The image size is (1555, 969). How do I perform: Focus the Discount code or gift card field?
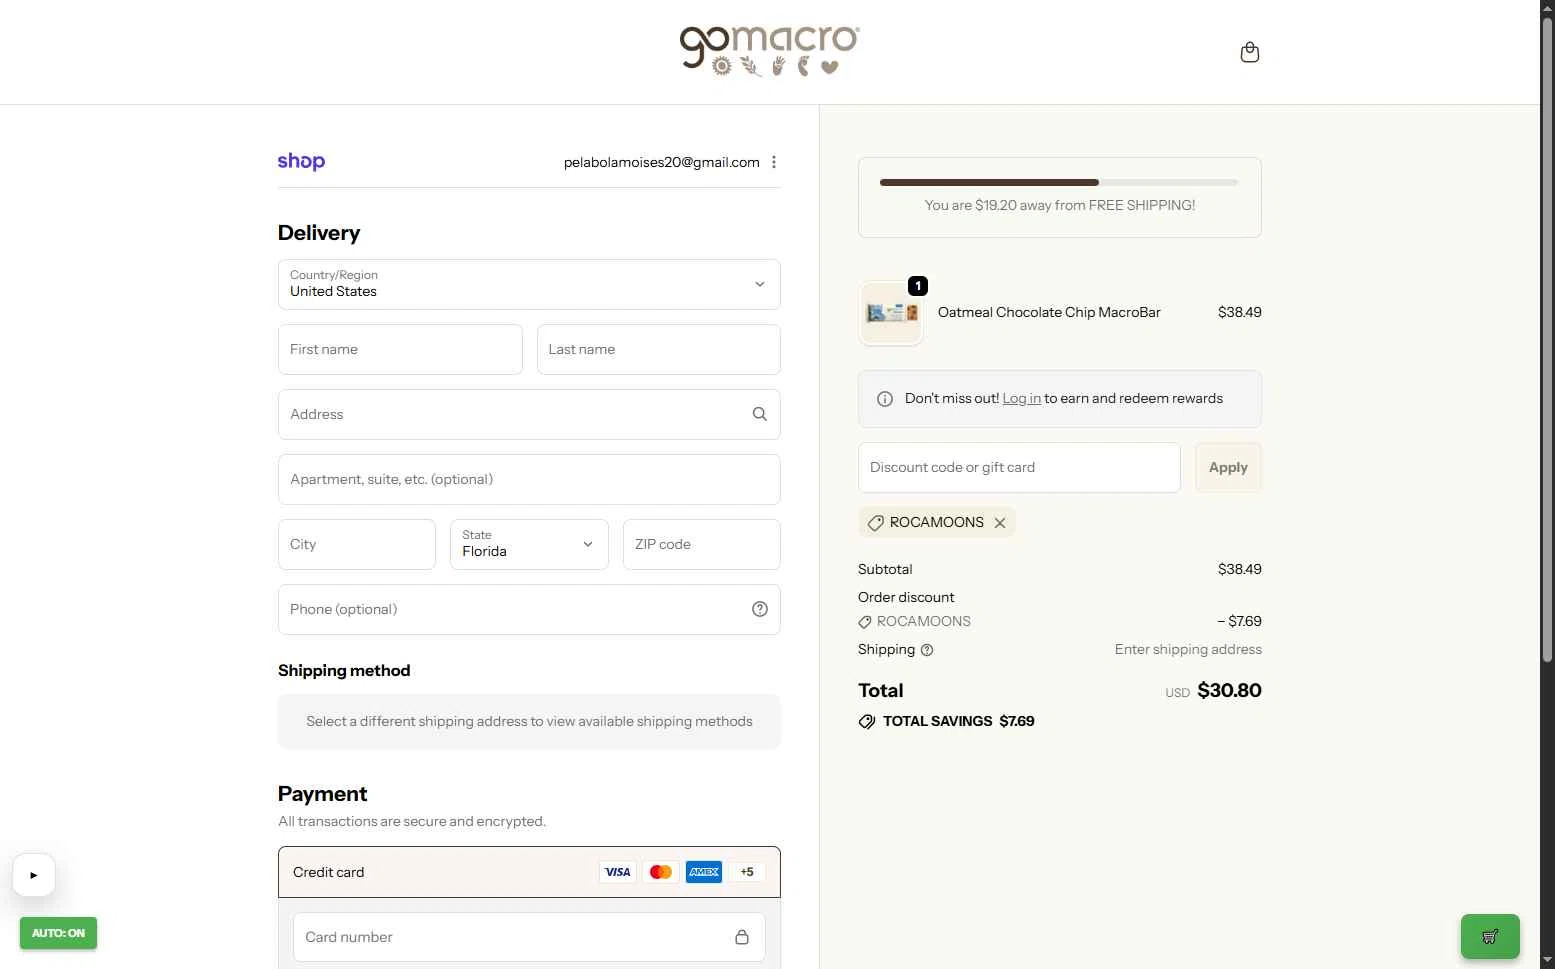click(1019, 468)
